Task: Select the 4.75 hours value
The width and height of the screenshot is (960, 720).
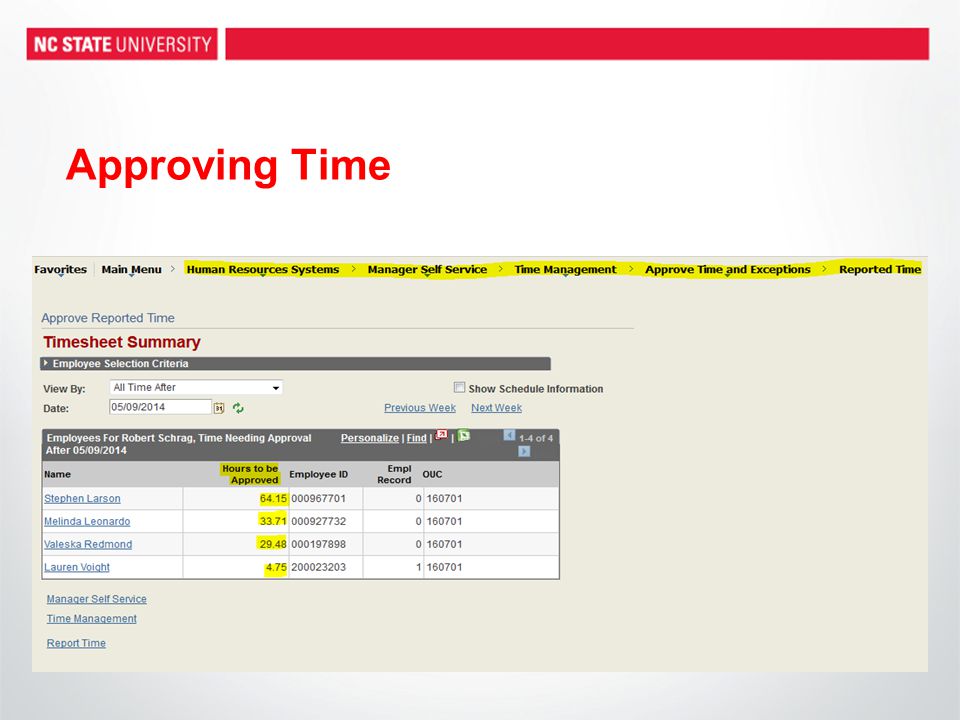Action: pyautogui.click(x=276, y=567)
